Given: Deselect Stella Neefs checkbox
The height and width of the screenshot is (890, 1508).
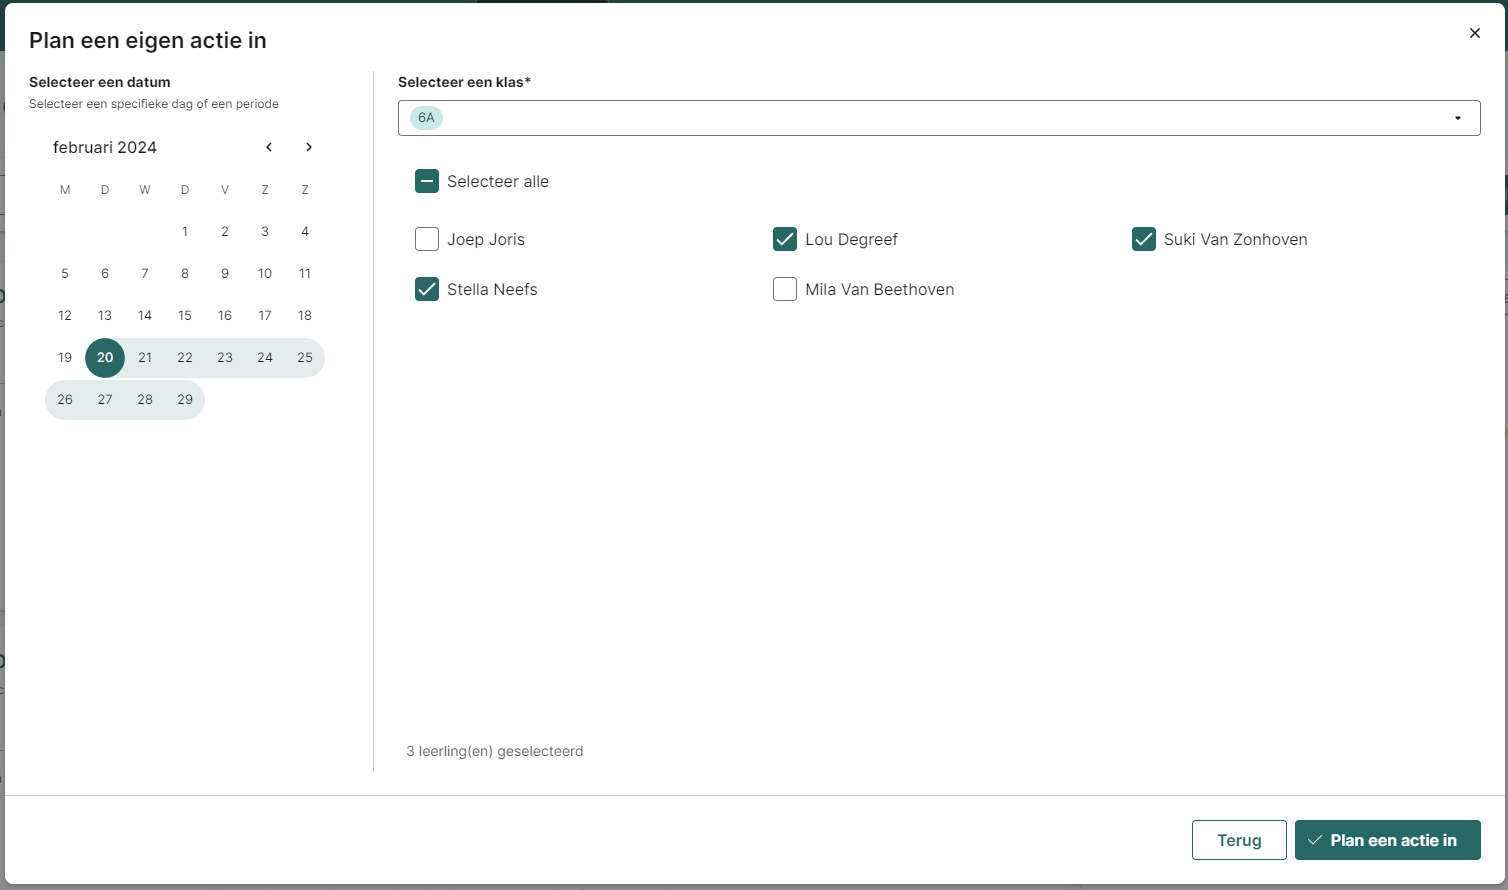Looking at the screenshot, I should [427, 289].
